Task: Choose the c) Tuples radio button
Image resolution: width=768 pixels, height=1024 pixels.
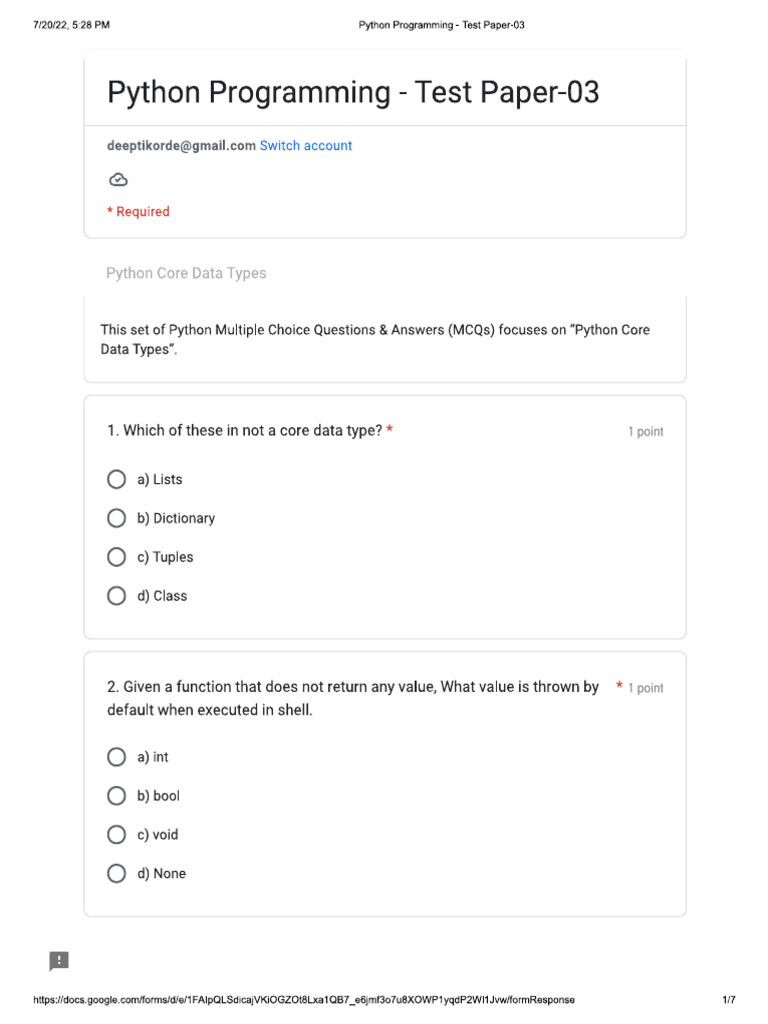Action: (x=117, y=557)
